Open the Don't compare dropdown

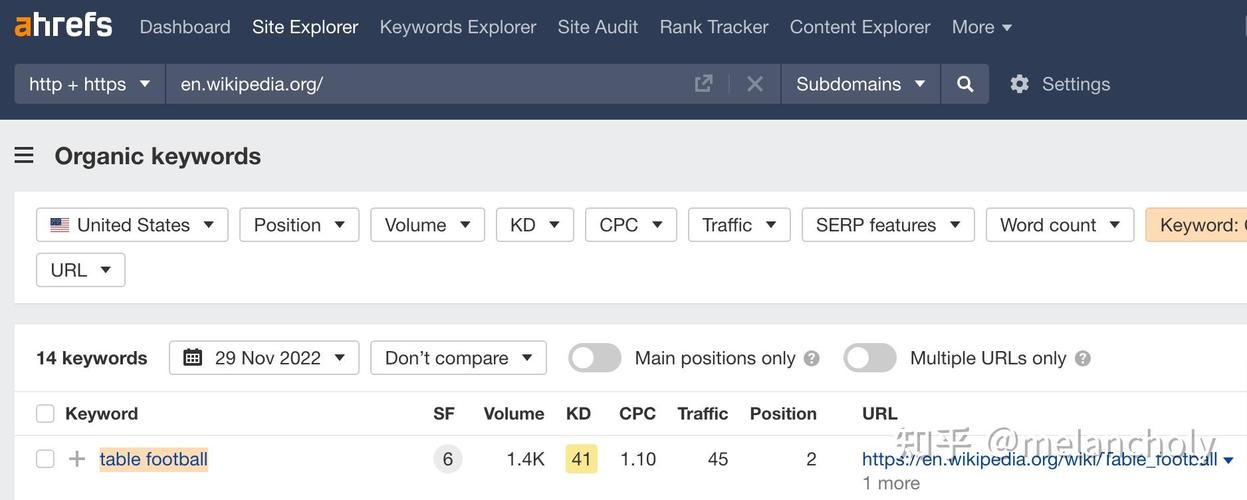(458, 358)
